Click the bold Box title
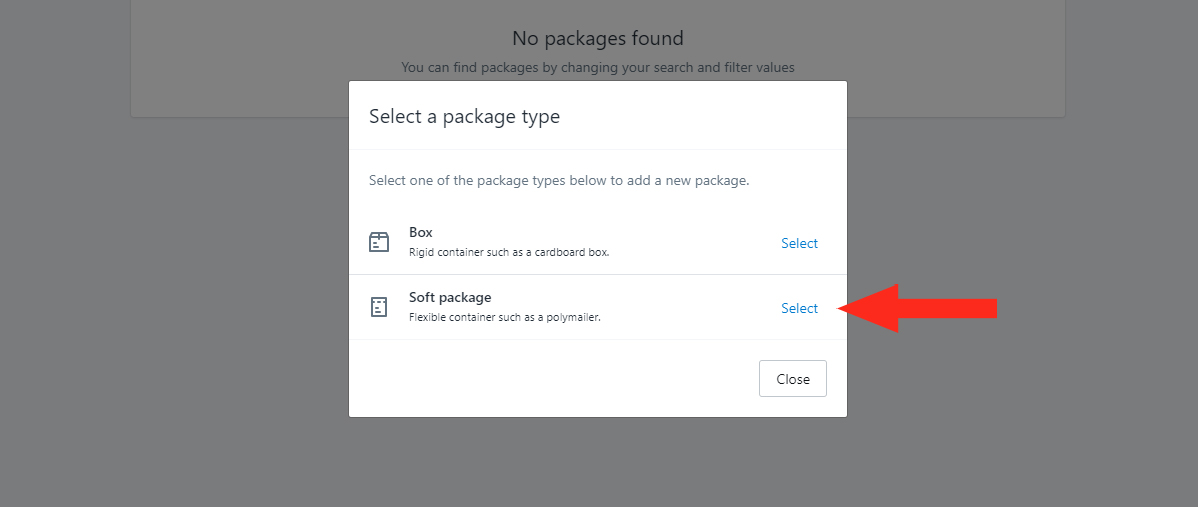1198x507 pixels. (x=421, y=232)
